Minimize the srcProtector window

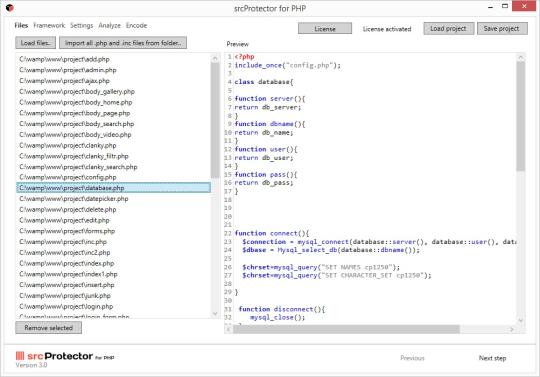(490, 7)
